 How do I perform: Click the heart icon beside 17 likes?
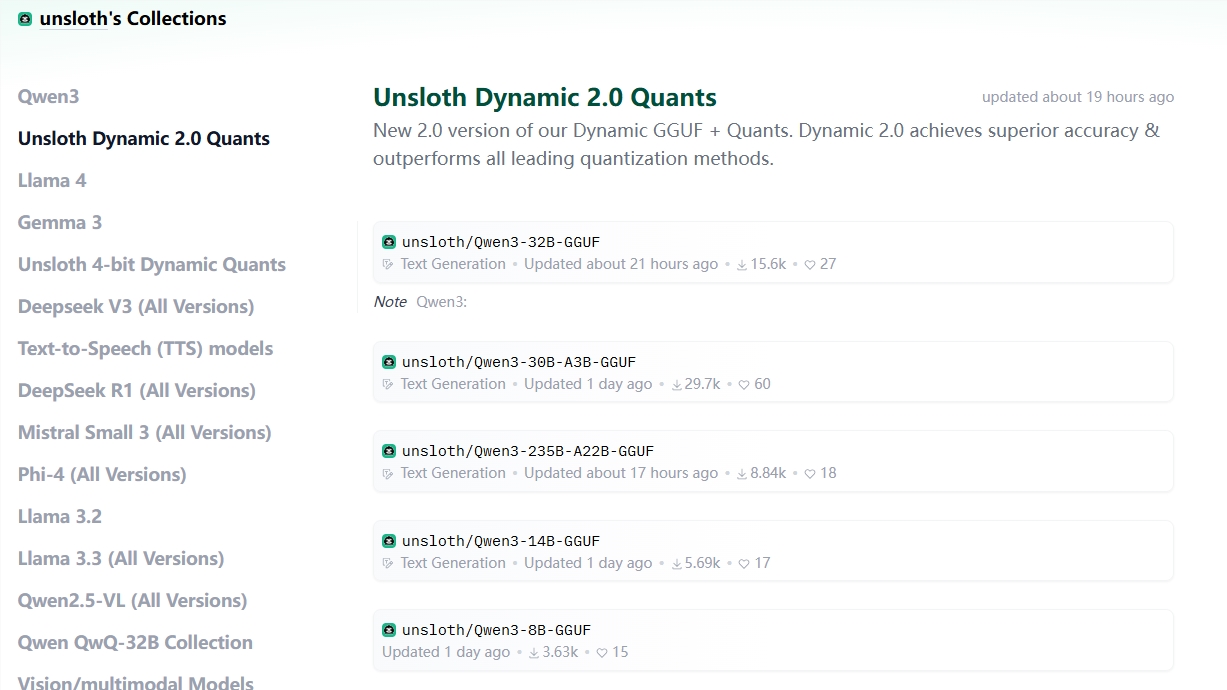(744, 564)
